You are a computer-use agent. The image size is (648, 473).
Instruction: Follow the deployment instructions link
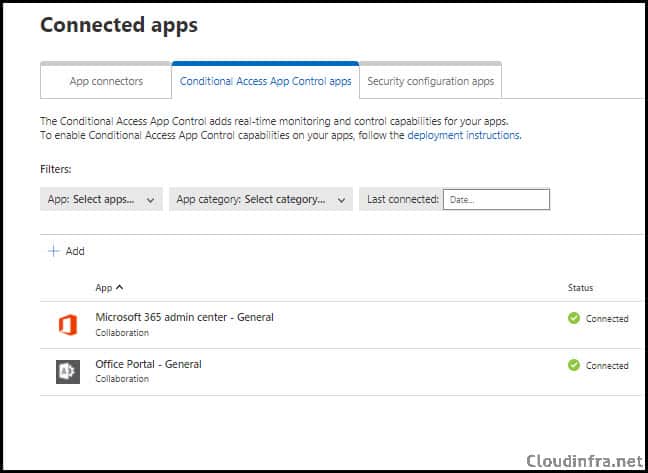tap(464, 135)
